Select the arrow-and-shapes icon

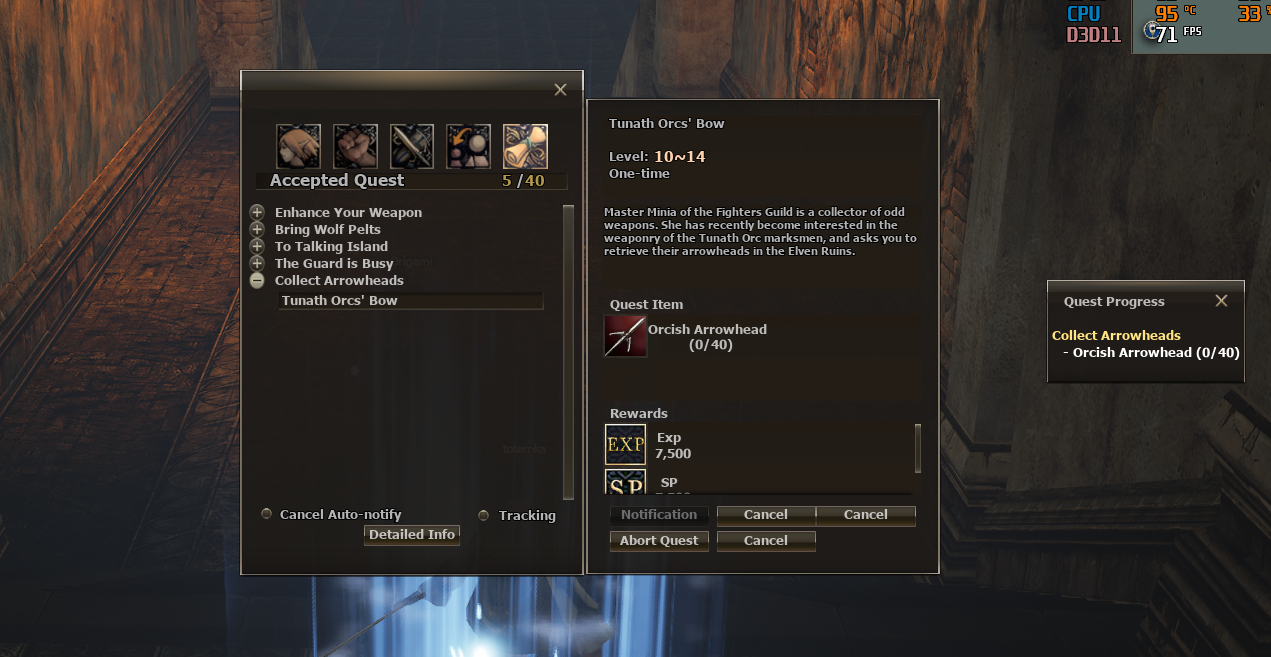[468, 146]
